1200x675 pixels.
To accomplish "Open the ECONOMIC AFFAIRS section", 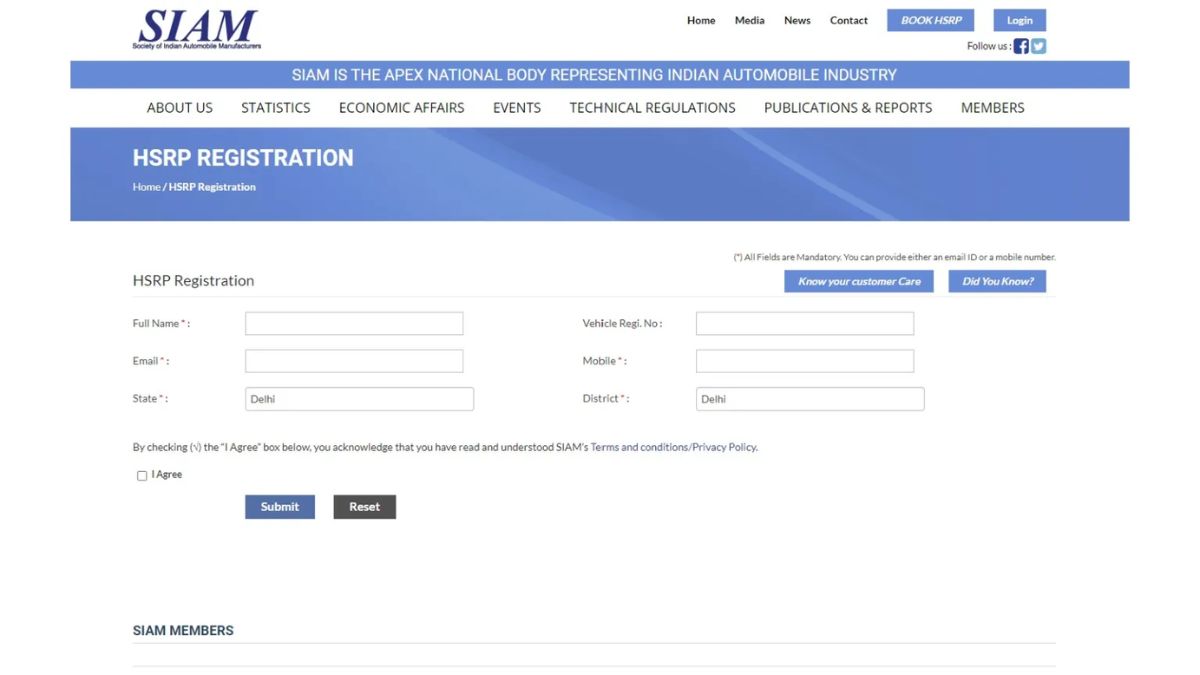I will (401, 107).
